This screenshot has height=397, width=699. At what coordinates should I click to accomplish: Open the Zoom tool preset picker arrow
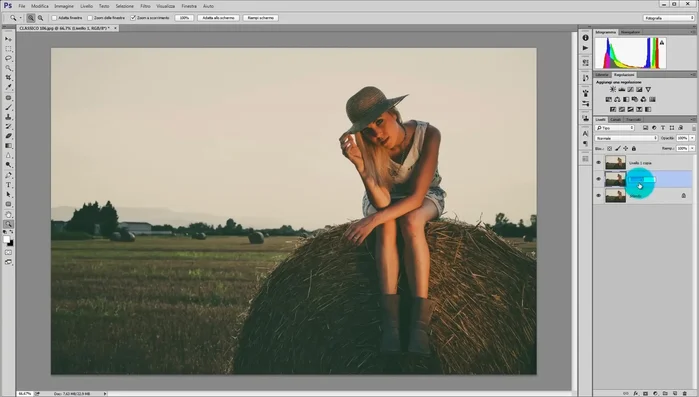click(x=21, y=18)
